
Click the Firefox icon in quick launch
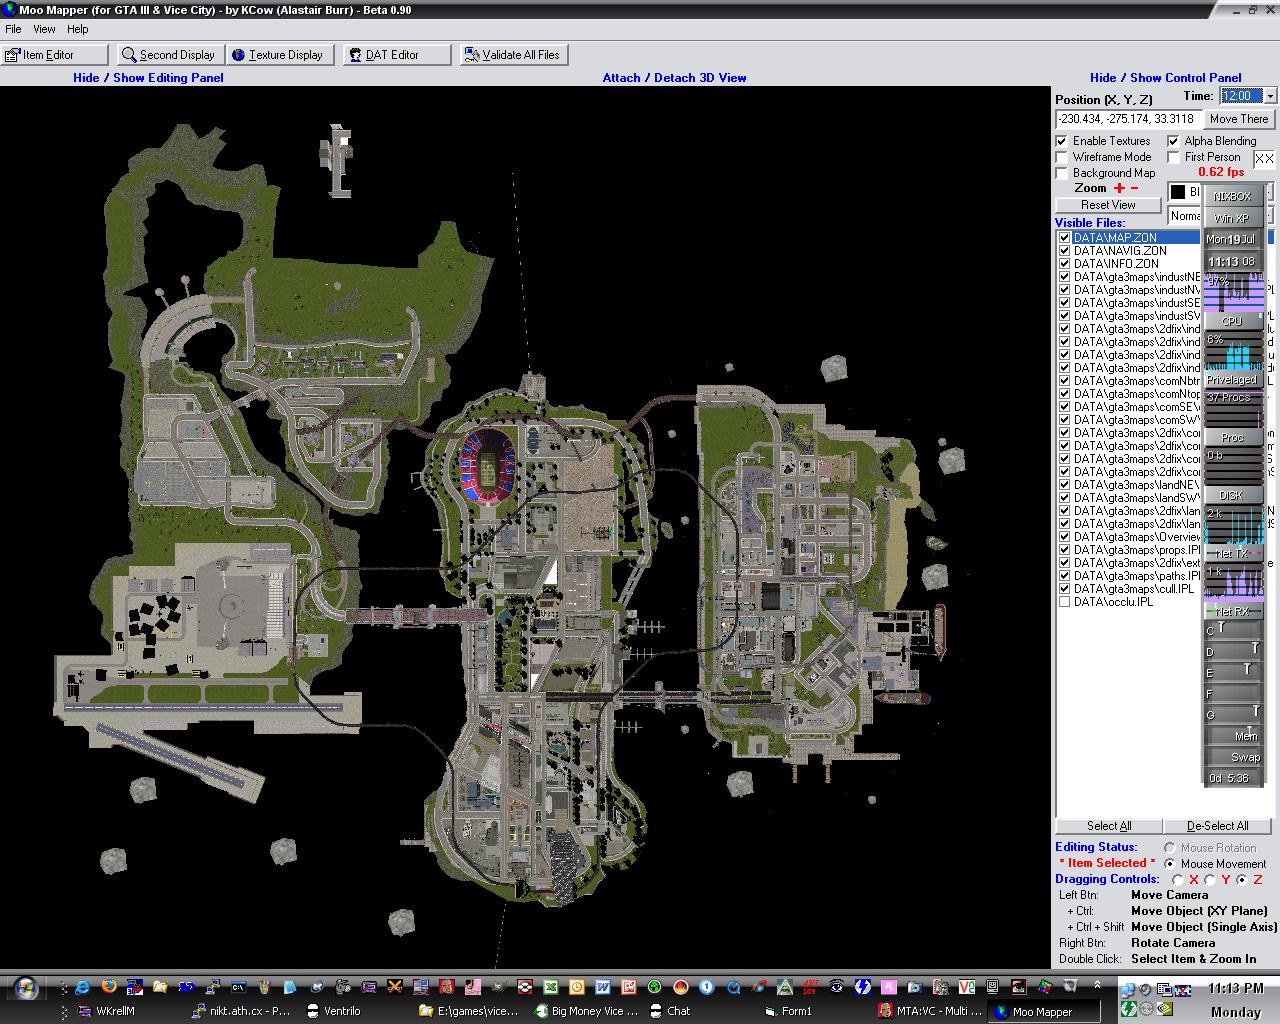108,987
